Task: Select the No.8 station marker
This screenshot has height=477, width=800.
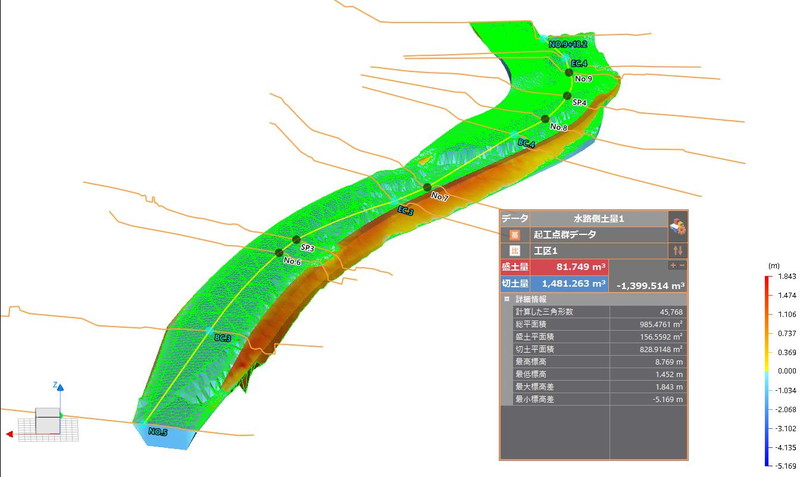Action: click(545, 119)
